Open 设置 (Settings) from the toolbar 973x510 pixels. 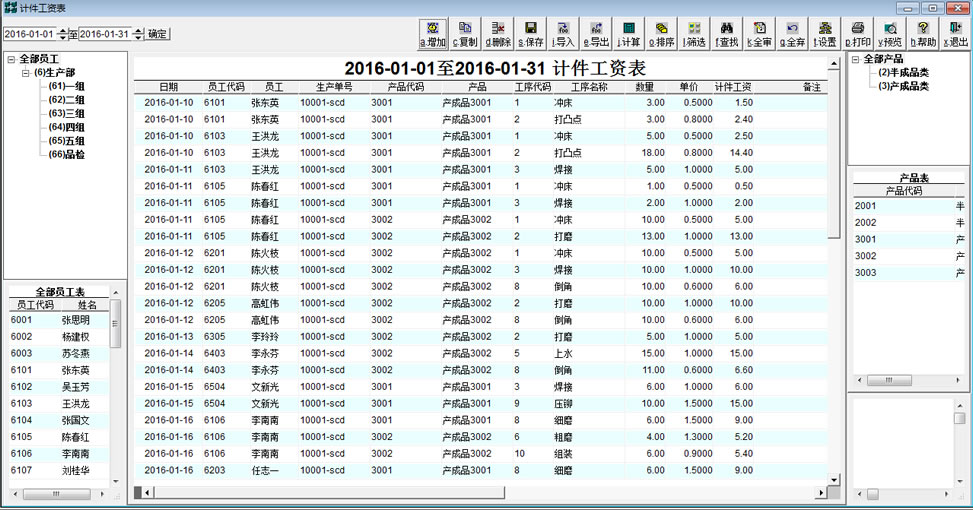coord(825,34)
